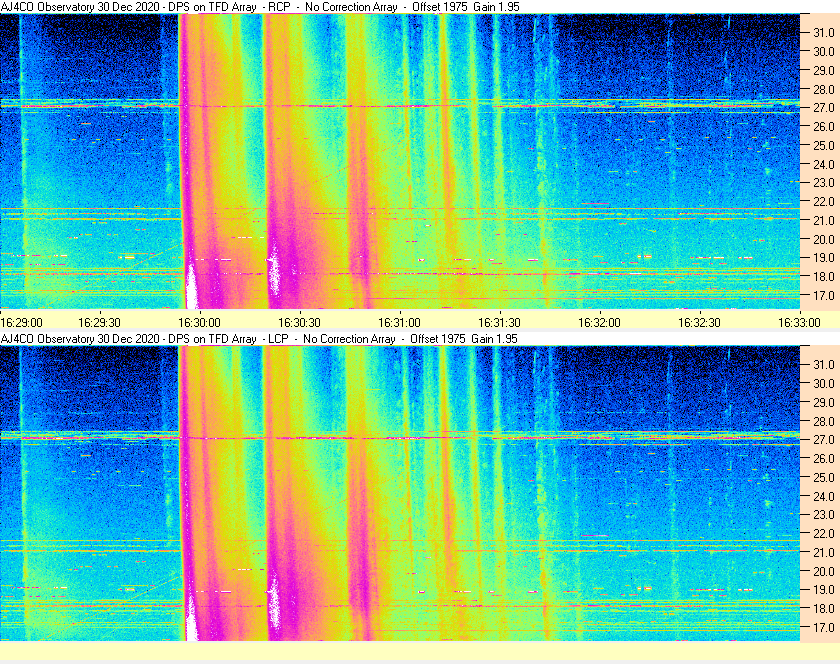This screenshot has height=664, width=840.
Task: Click the LCP spectrogram title text
Action: pos(259,339)
